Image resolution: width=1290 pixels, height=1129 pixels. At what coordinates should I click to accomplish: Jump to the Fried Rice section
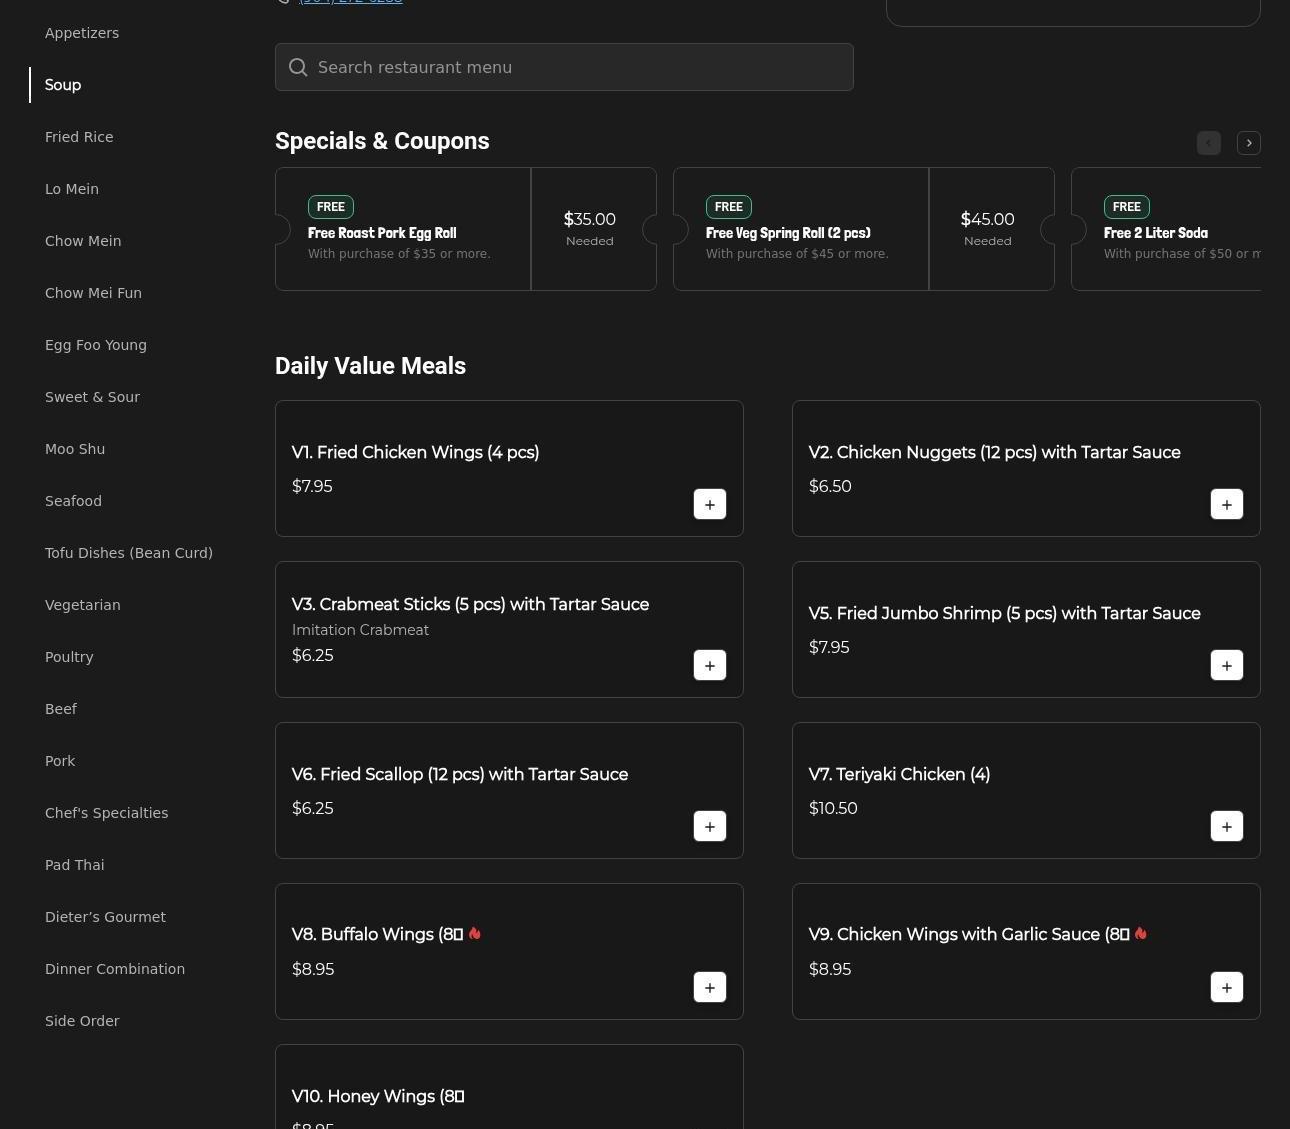[79, 137]
